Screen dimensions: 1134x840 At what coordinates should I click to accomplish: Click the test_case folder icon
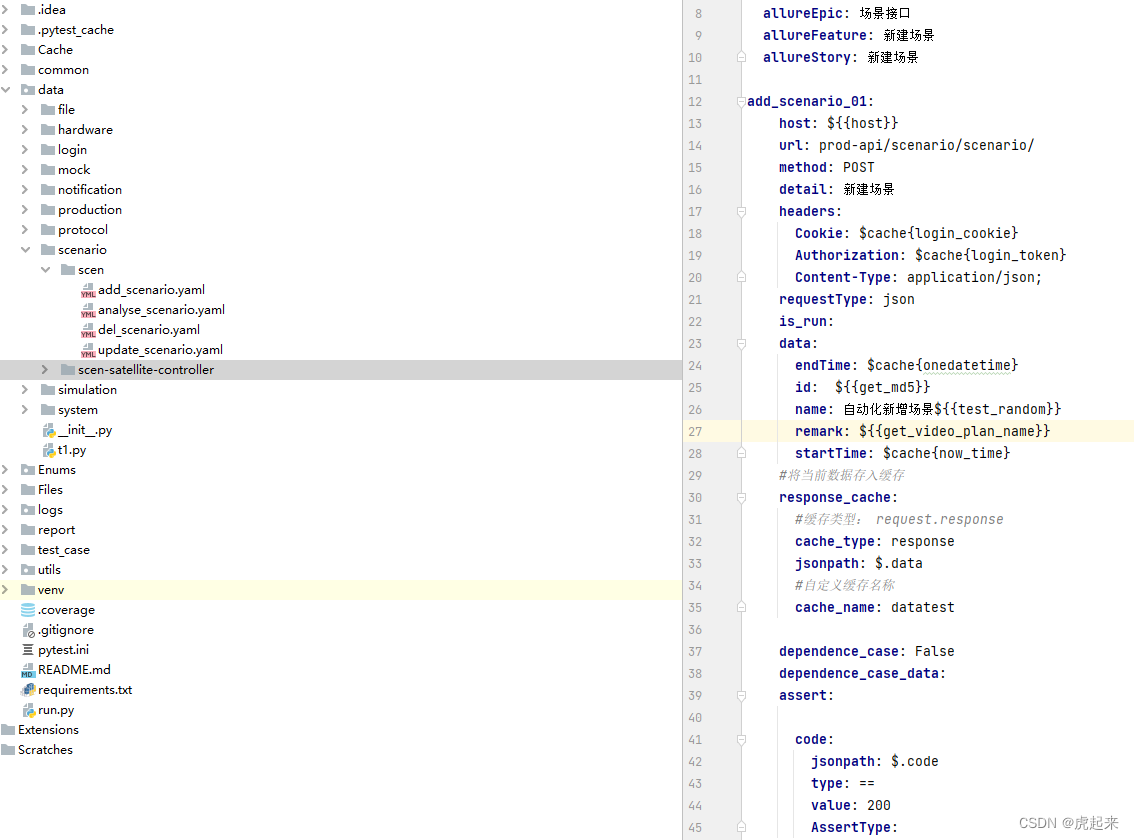click(28, 550)
